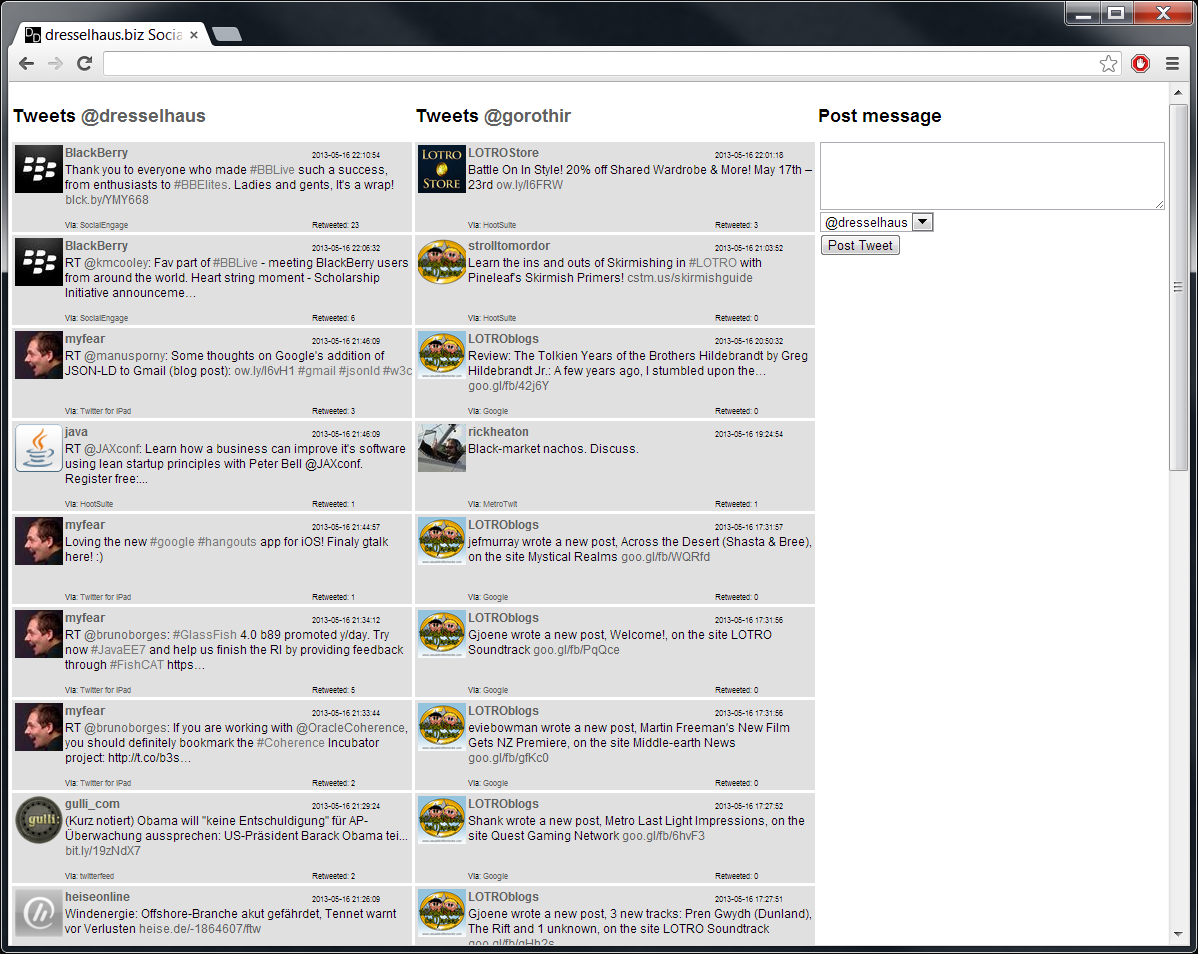The height and width of the screenshot is (954, 1198).
Task: Click the browser forward arrow
Action: 55,63
